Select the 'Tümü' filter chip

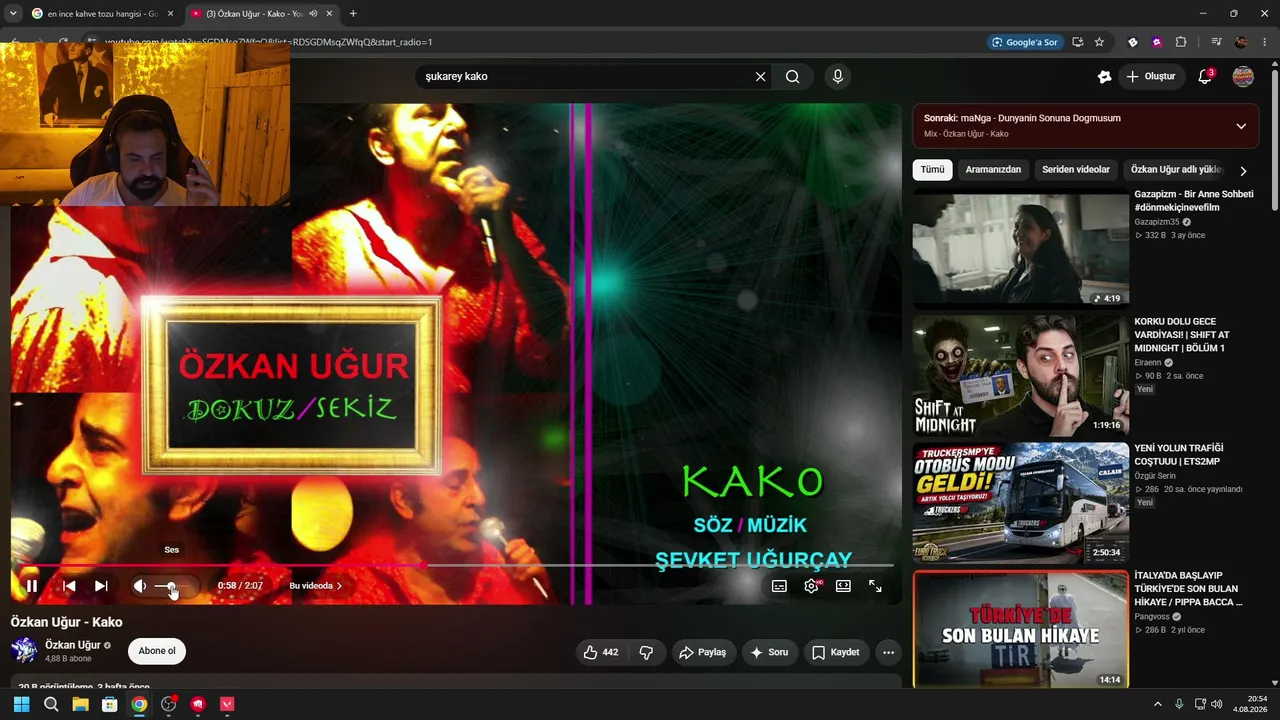click(x=932, y=170)
